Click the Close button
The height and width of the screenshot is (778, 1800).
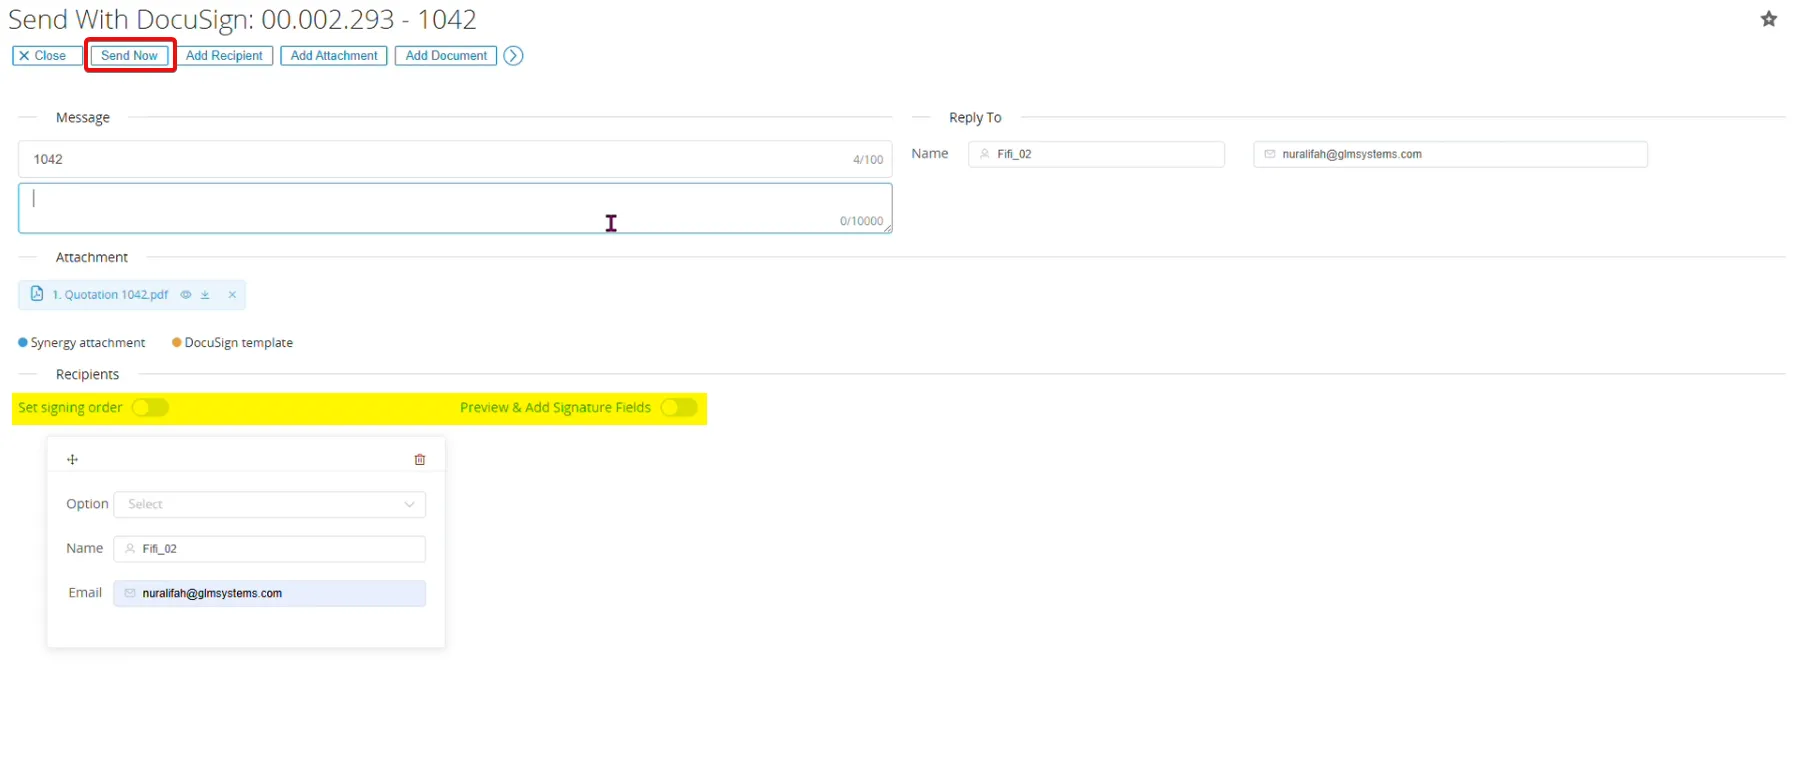[x=47, y=56]
